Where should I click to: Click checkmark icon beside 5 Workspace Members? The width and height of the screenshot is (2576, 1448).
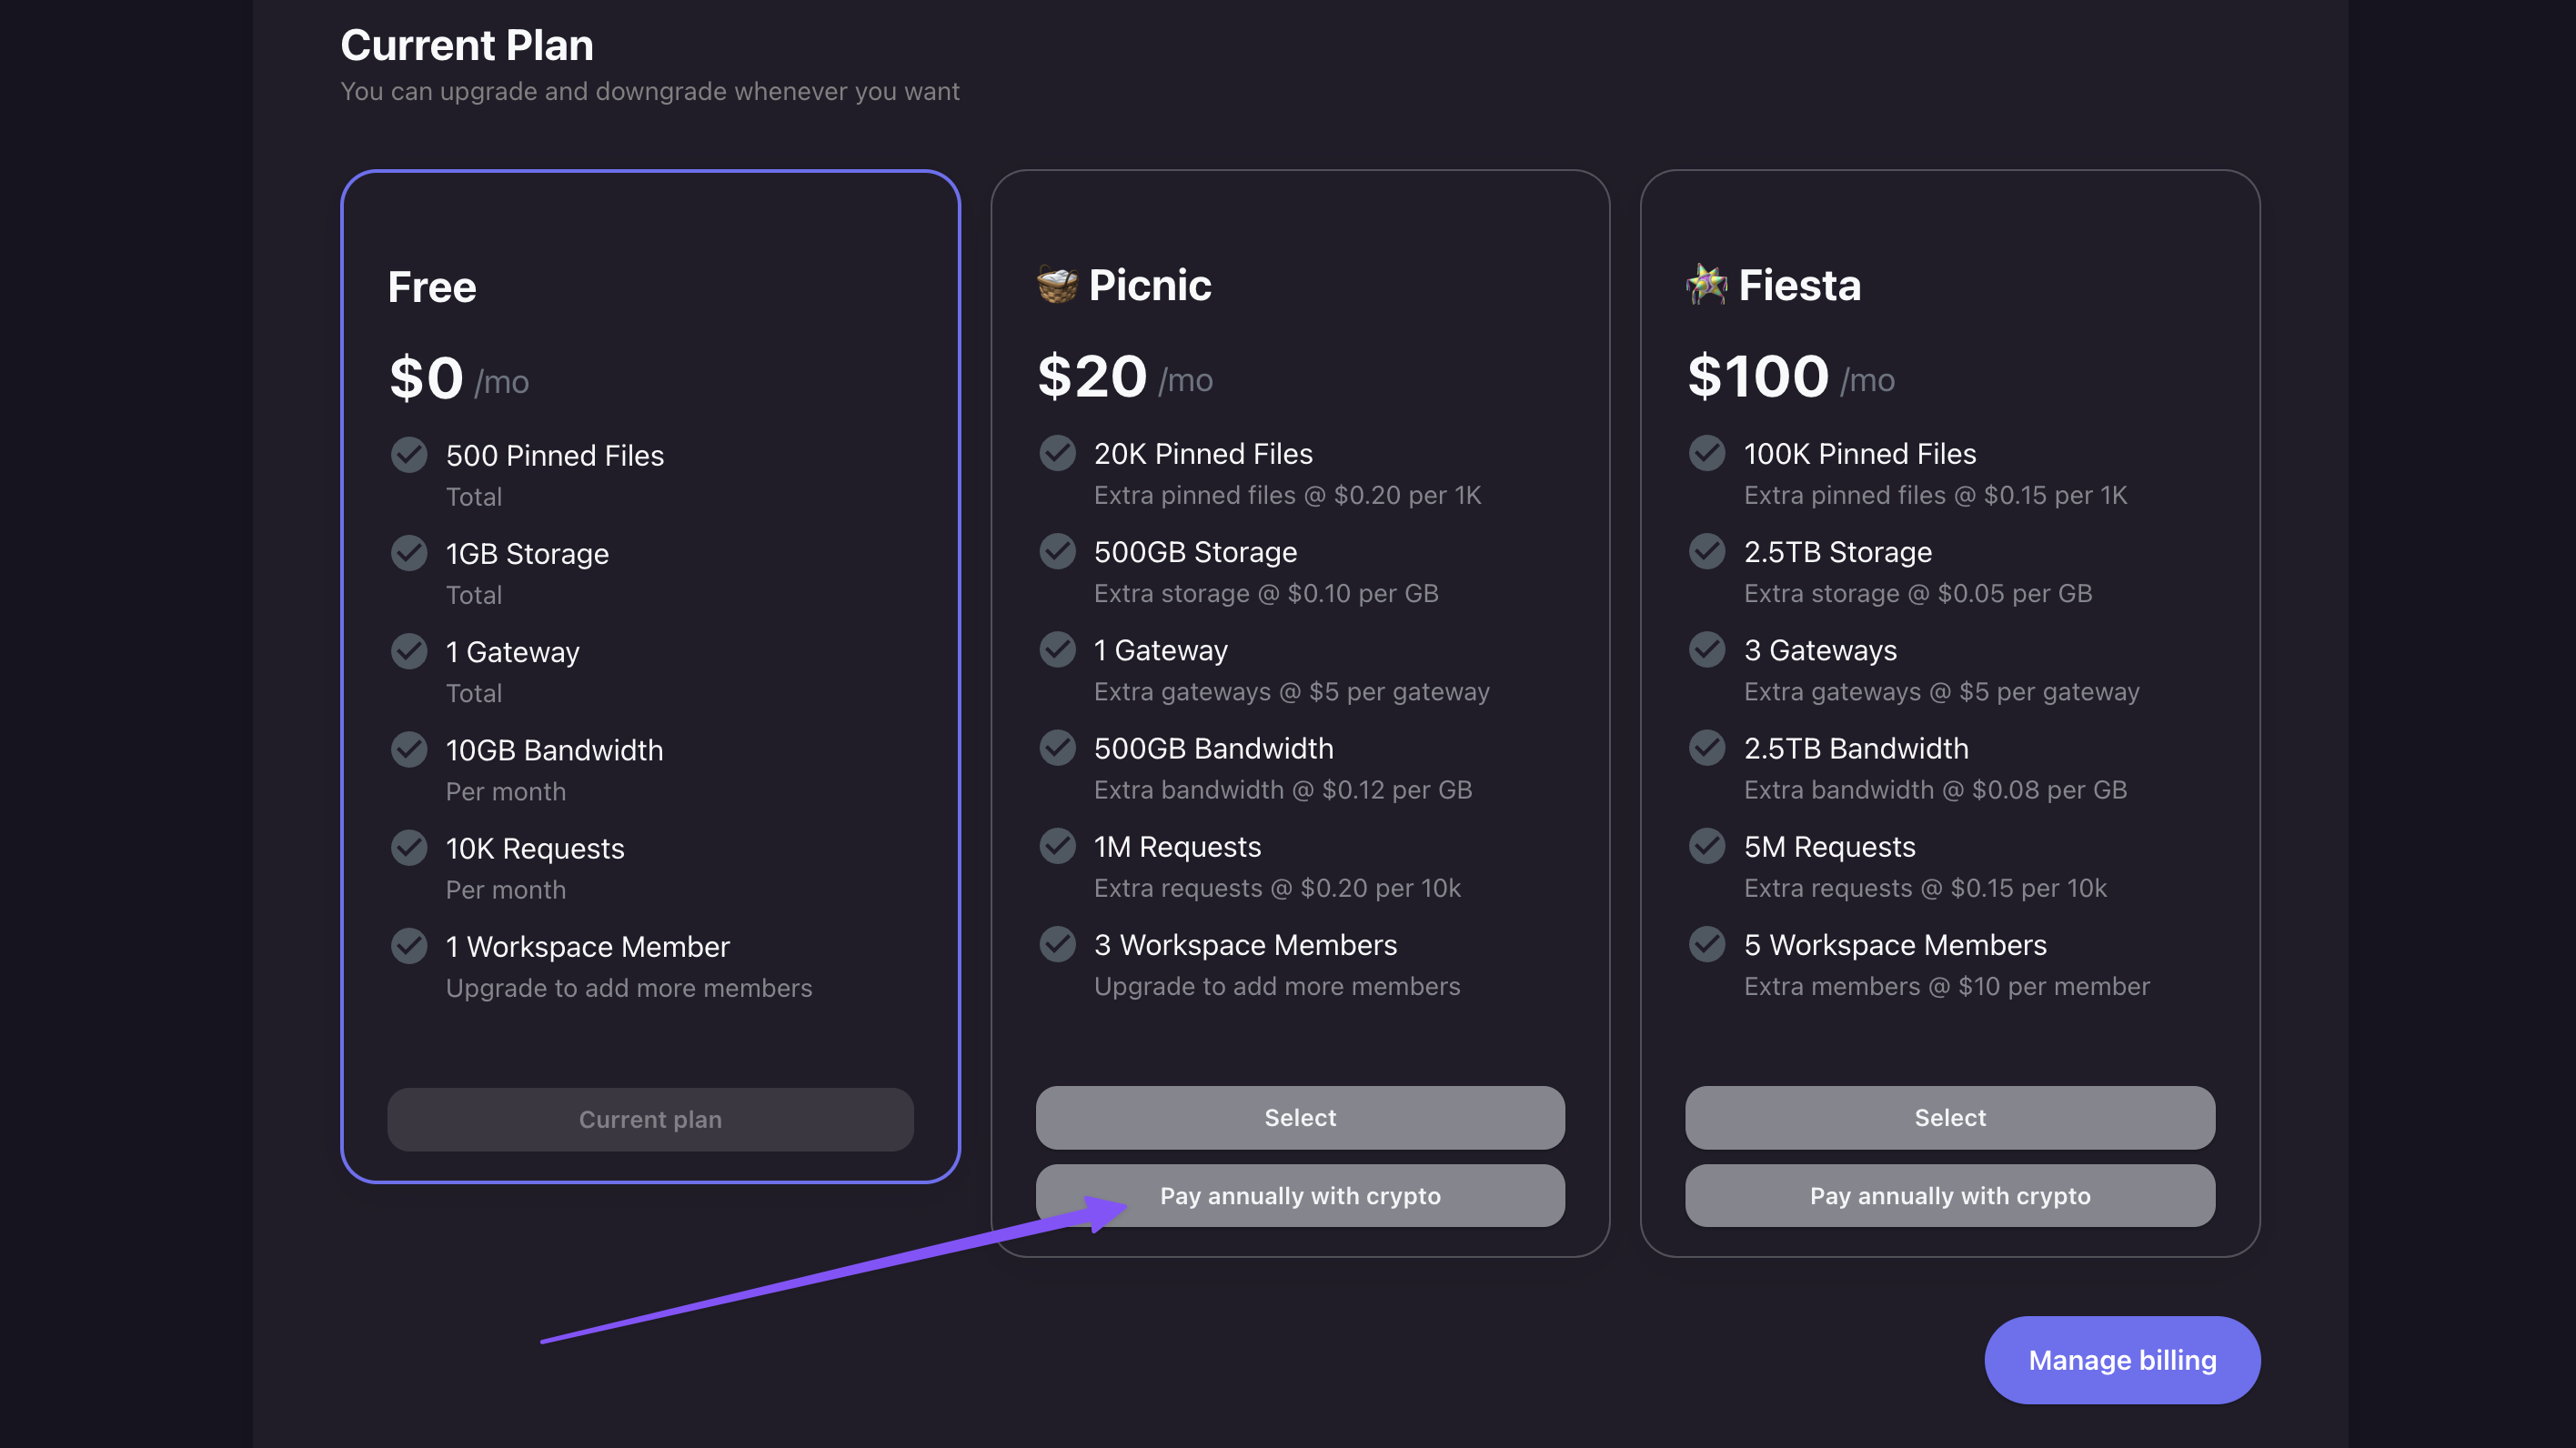[1707, 944]
